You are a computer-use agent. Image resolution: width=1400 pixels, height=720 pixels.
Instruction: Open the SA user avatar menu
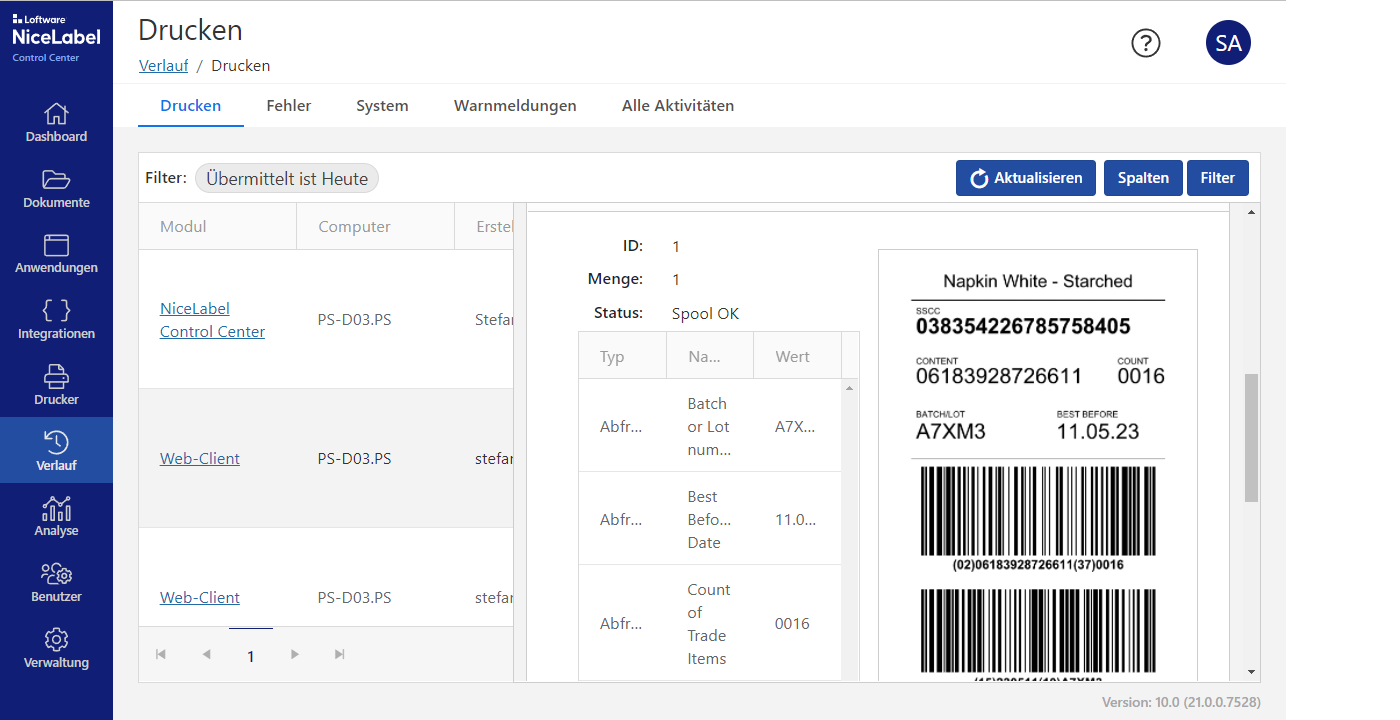(x=1228, y=43)
